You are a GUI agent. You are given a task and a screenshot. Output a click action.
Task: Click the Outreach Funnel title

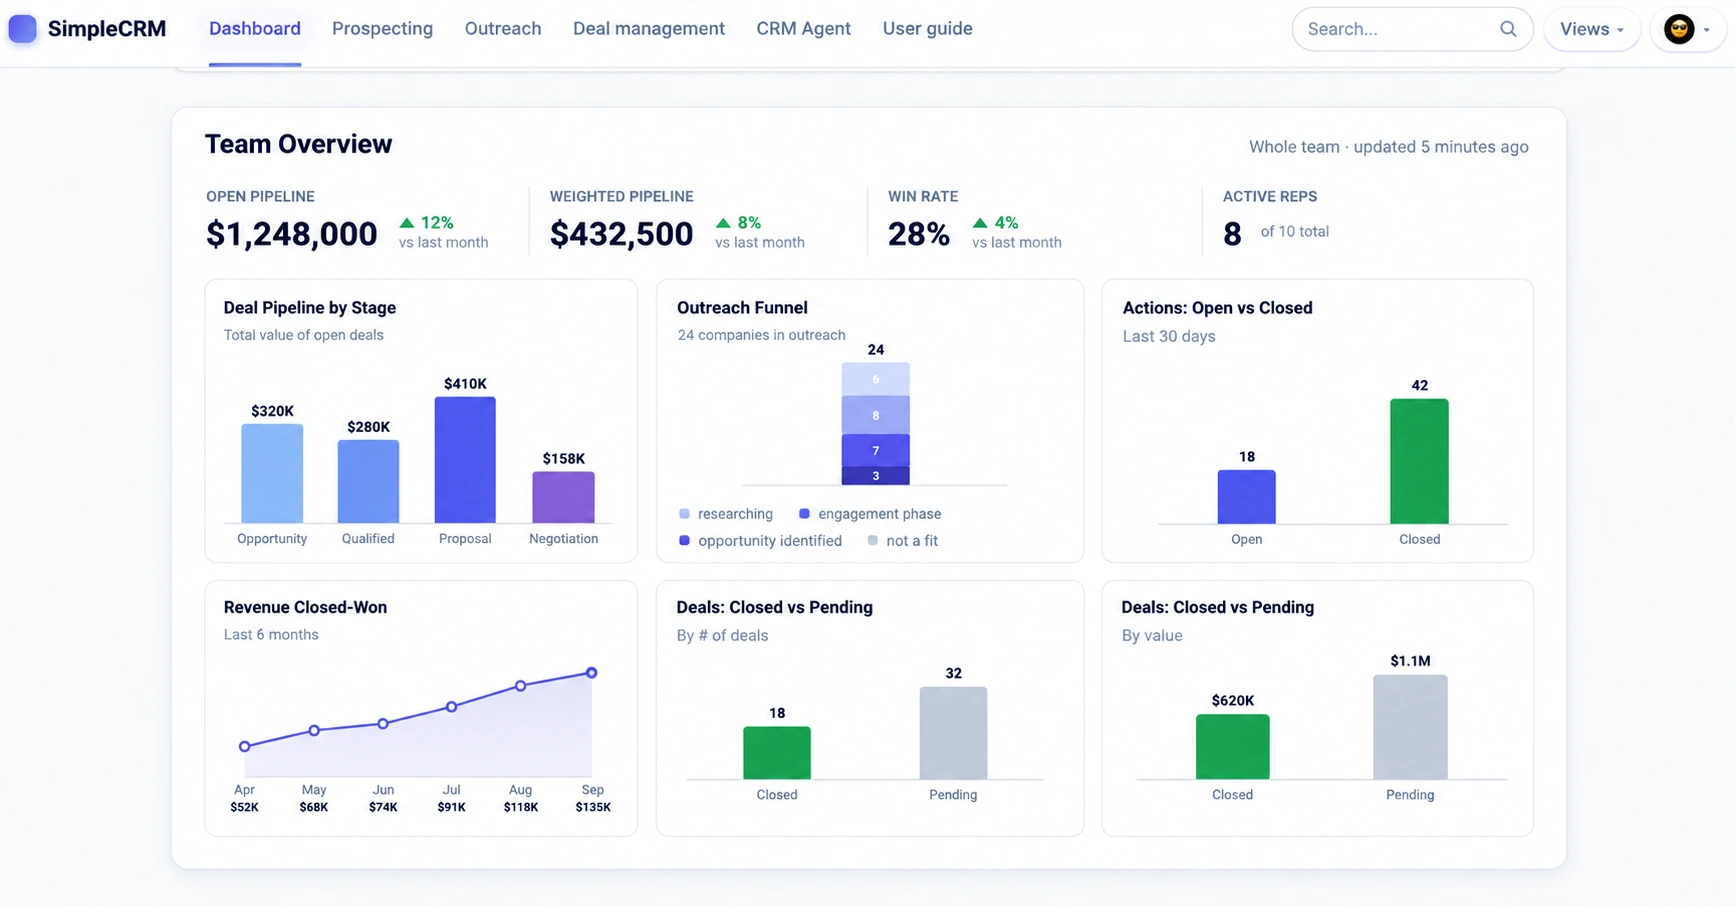pos(742,308)
